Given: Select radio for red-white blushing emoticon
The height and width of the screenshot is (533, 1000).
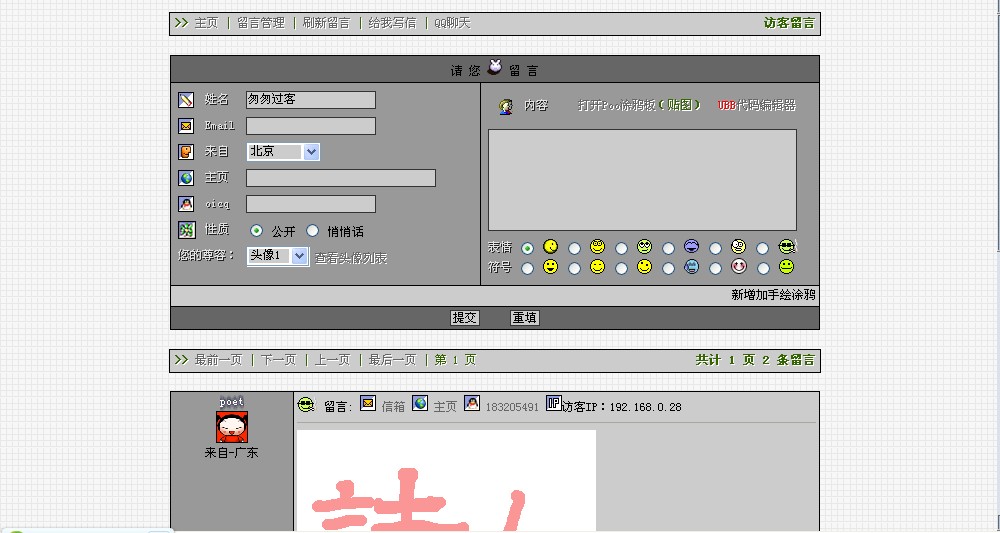Looking at the screenshot, I should point(716,268).
